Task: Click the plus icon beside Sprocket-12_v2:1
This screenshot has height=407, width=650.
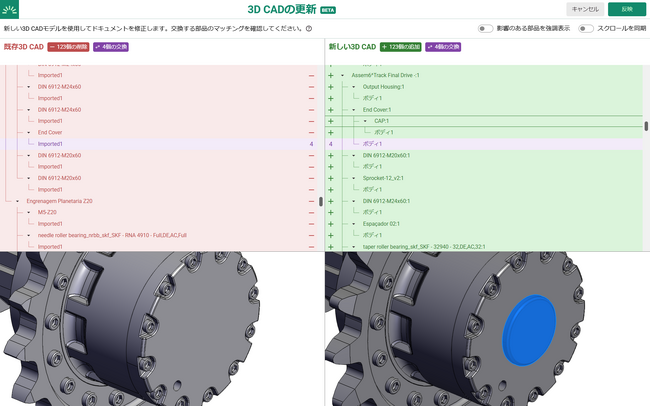Action: [x=330, y=178]
